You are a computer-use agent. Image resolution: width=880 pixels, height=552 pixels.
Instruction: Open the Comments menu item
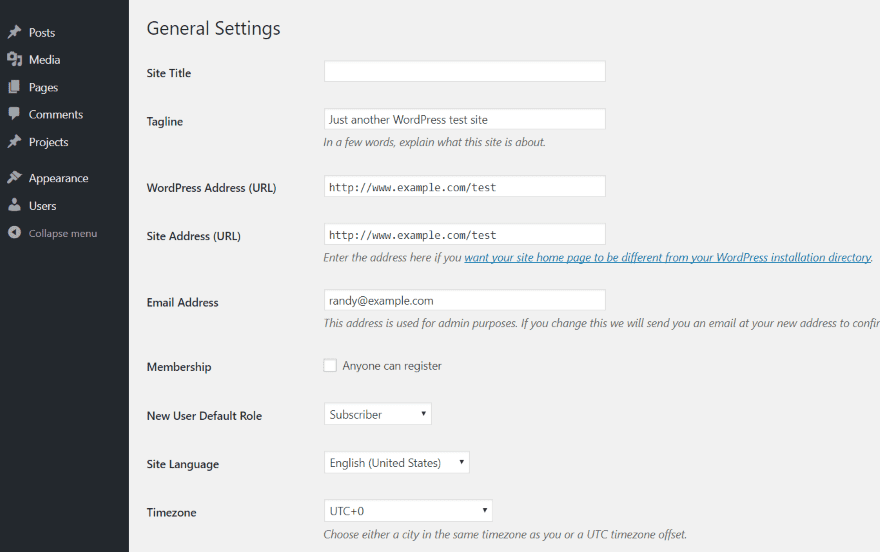point(56,114)
